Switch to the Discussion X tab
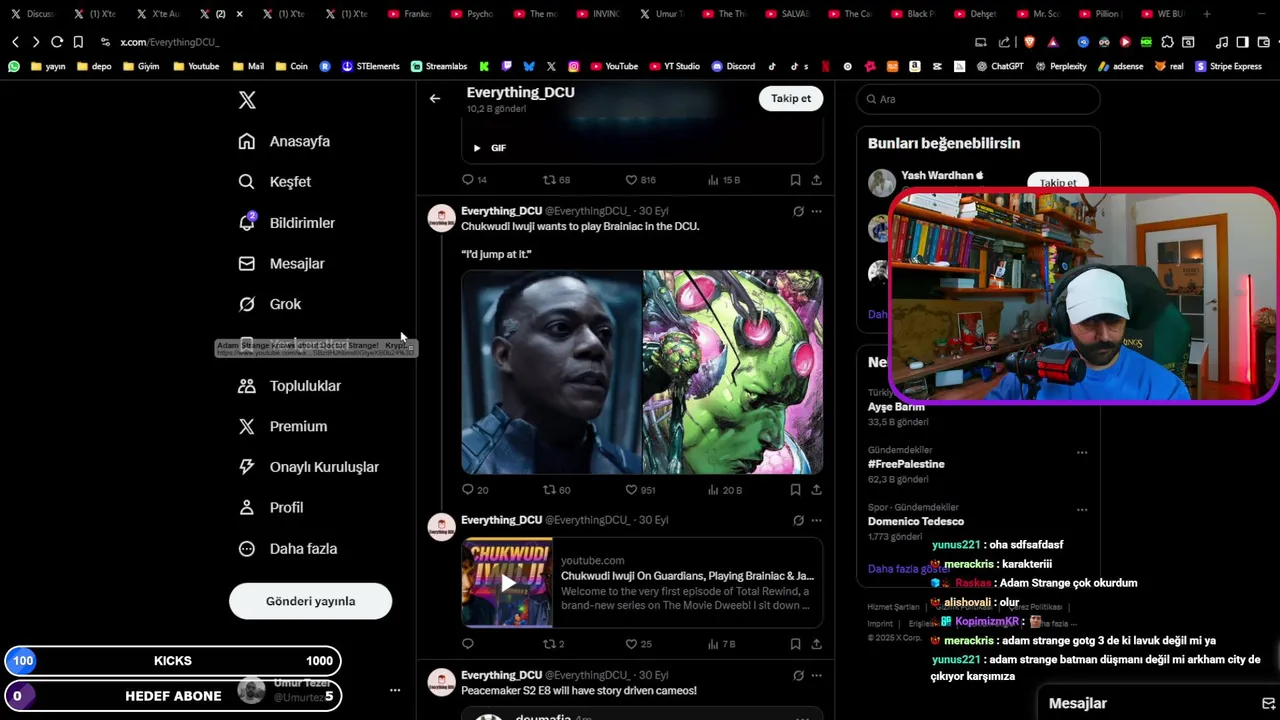The image size is (1280, 720). (x=33, y=14)
